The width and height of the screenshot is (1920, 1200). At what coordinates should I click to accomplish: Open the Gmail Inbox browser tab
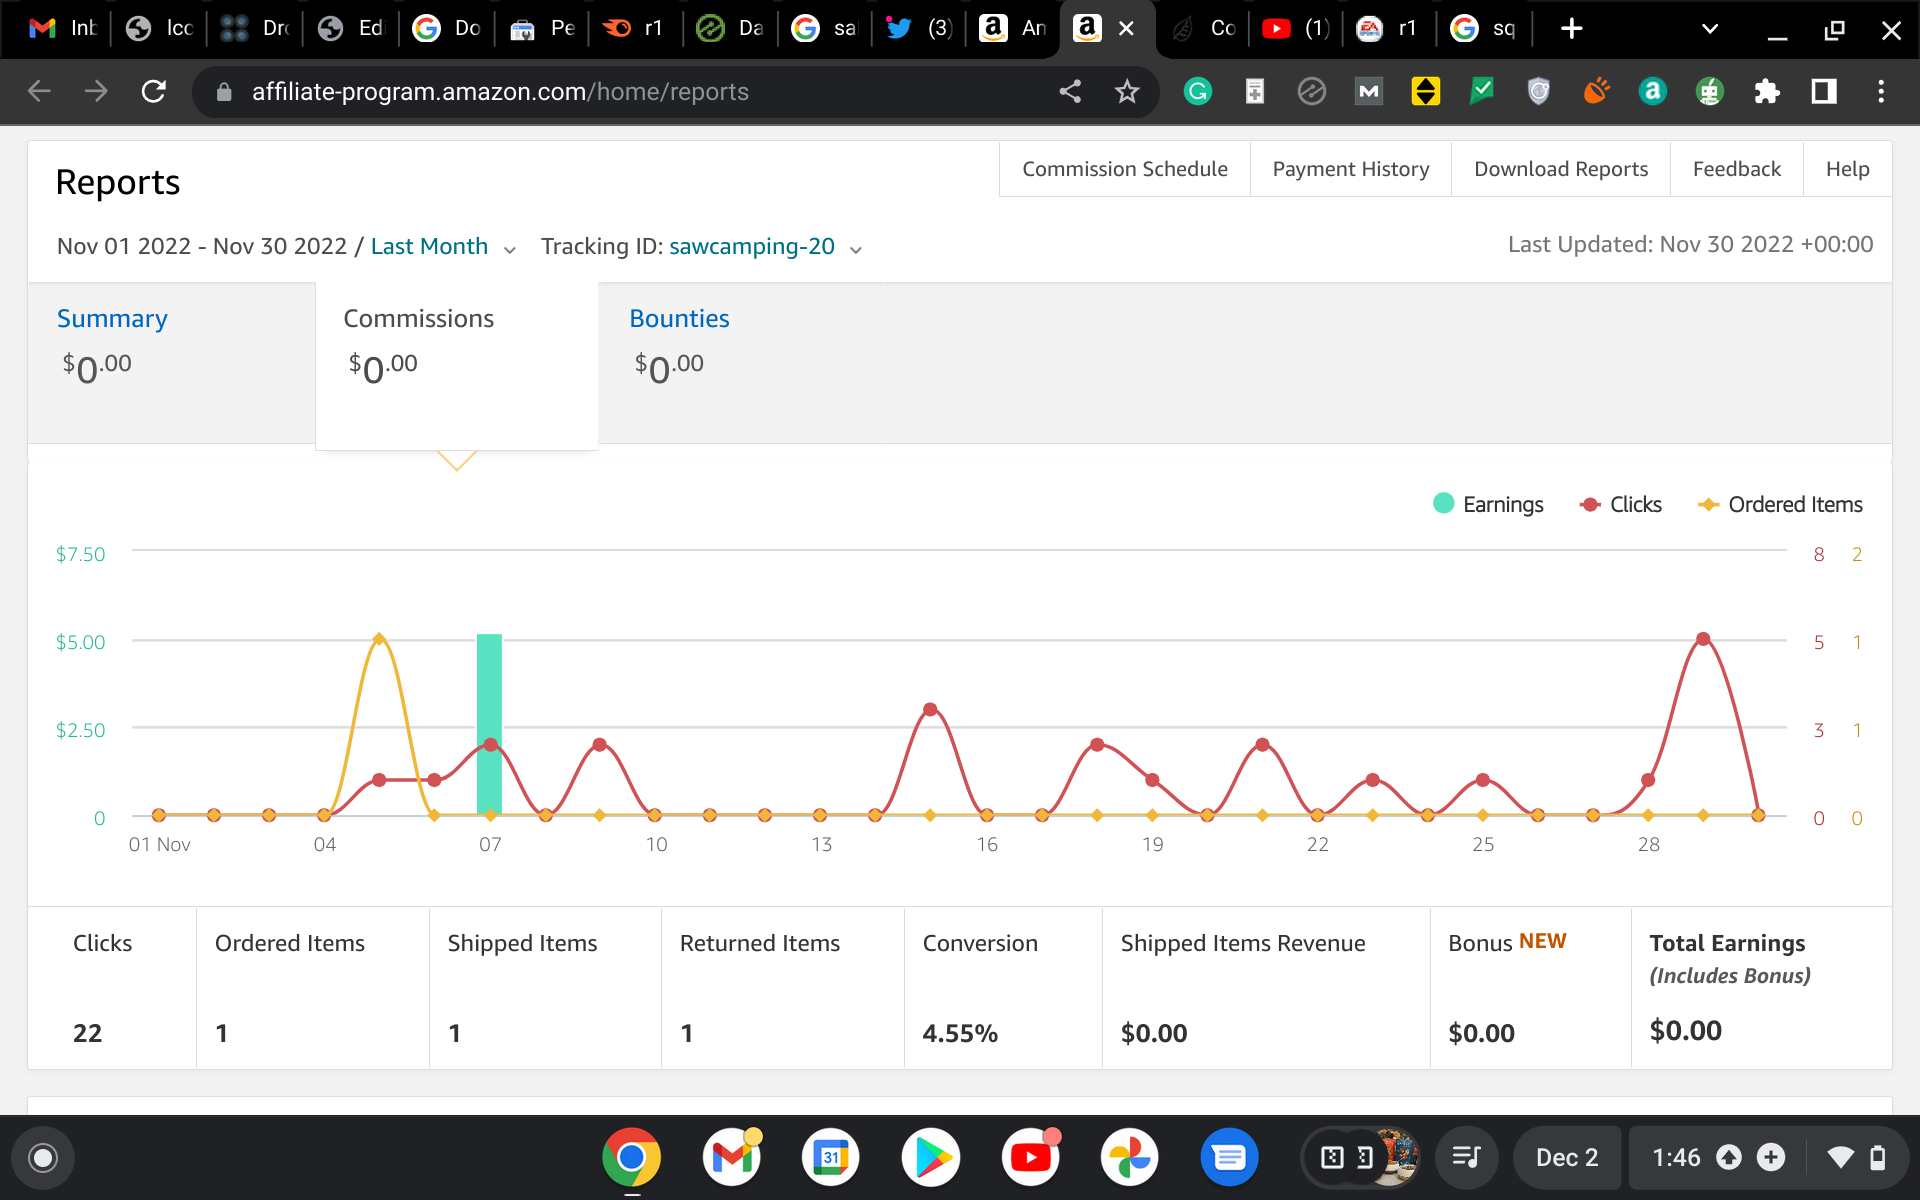pos(62,29)
